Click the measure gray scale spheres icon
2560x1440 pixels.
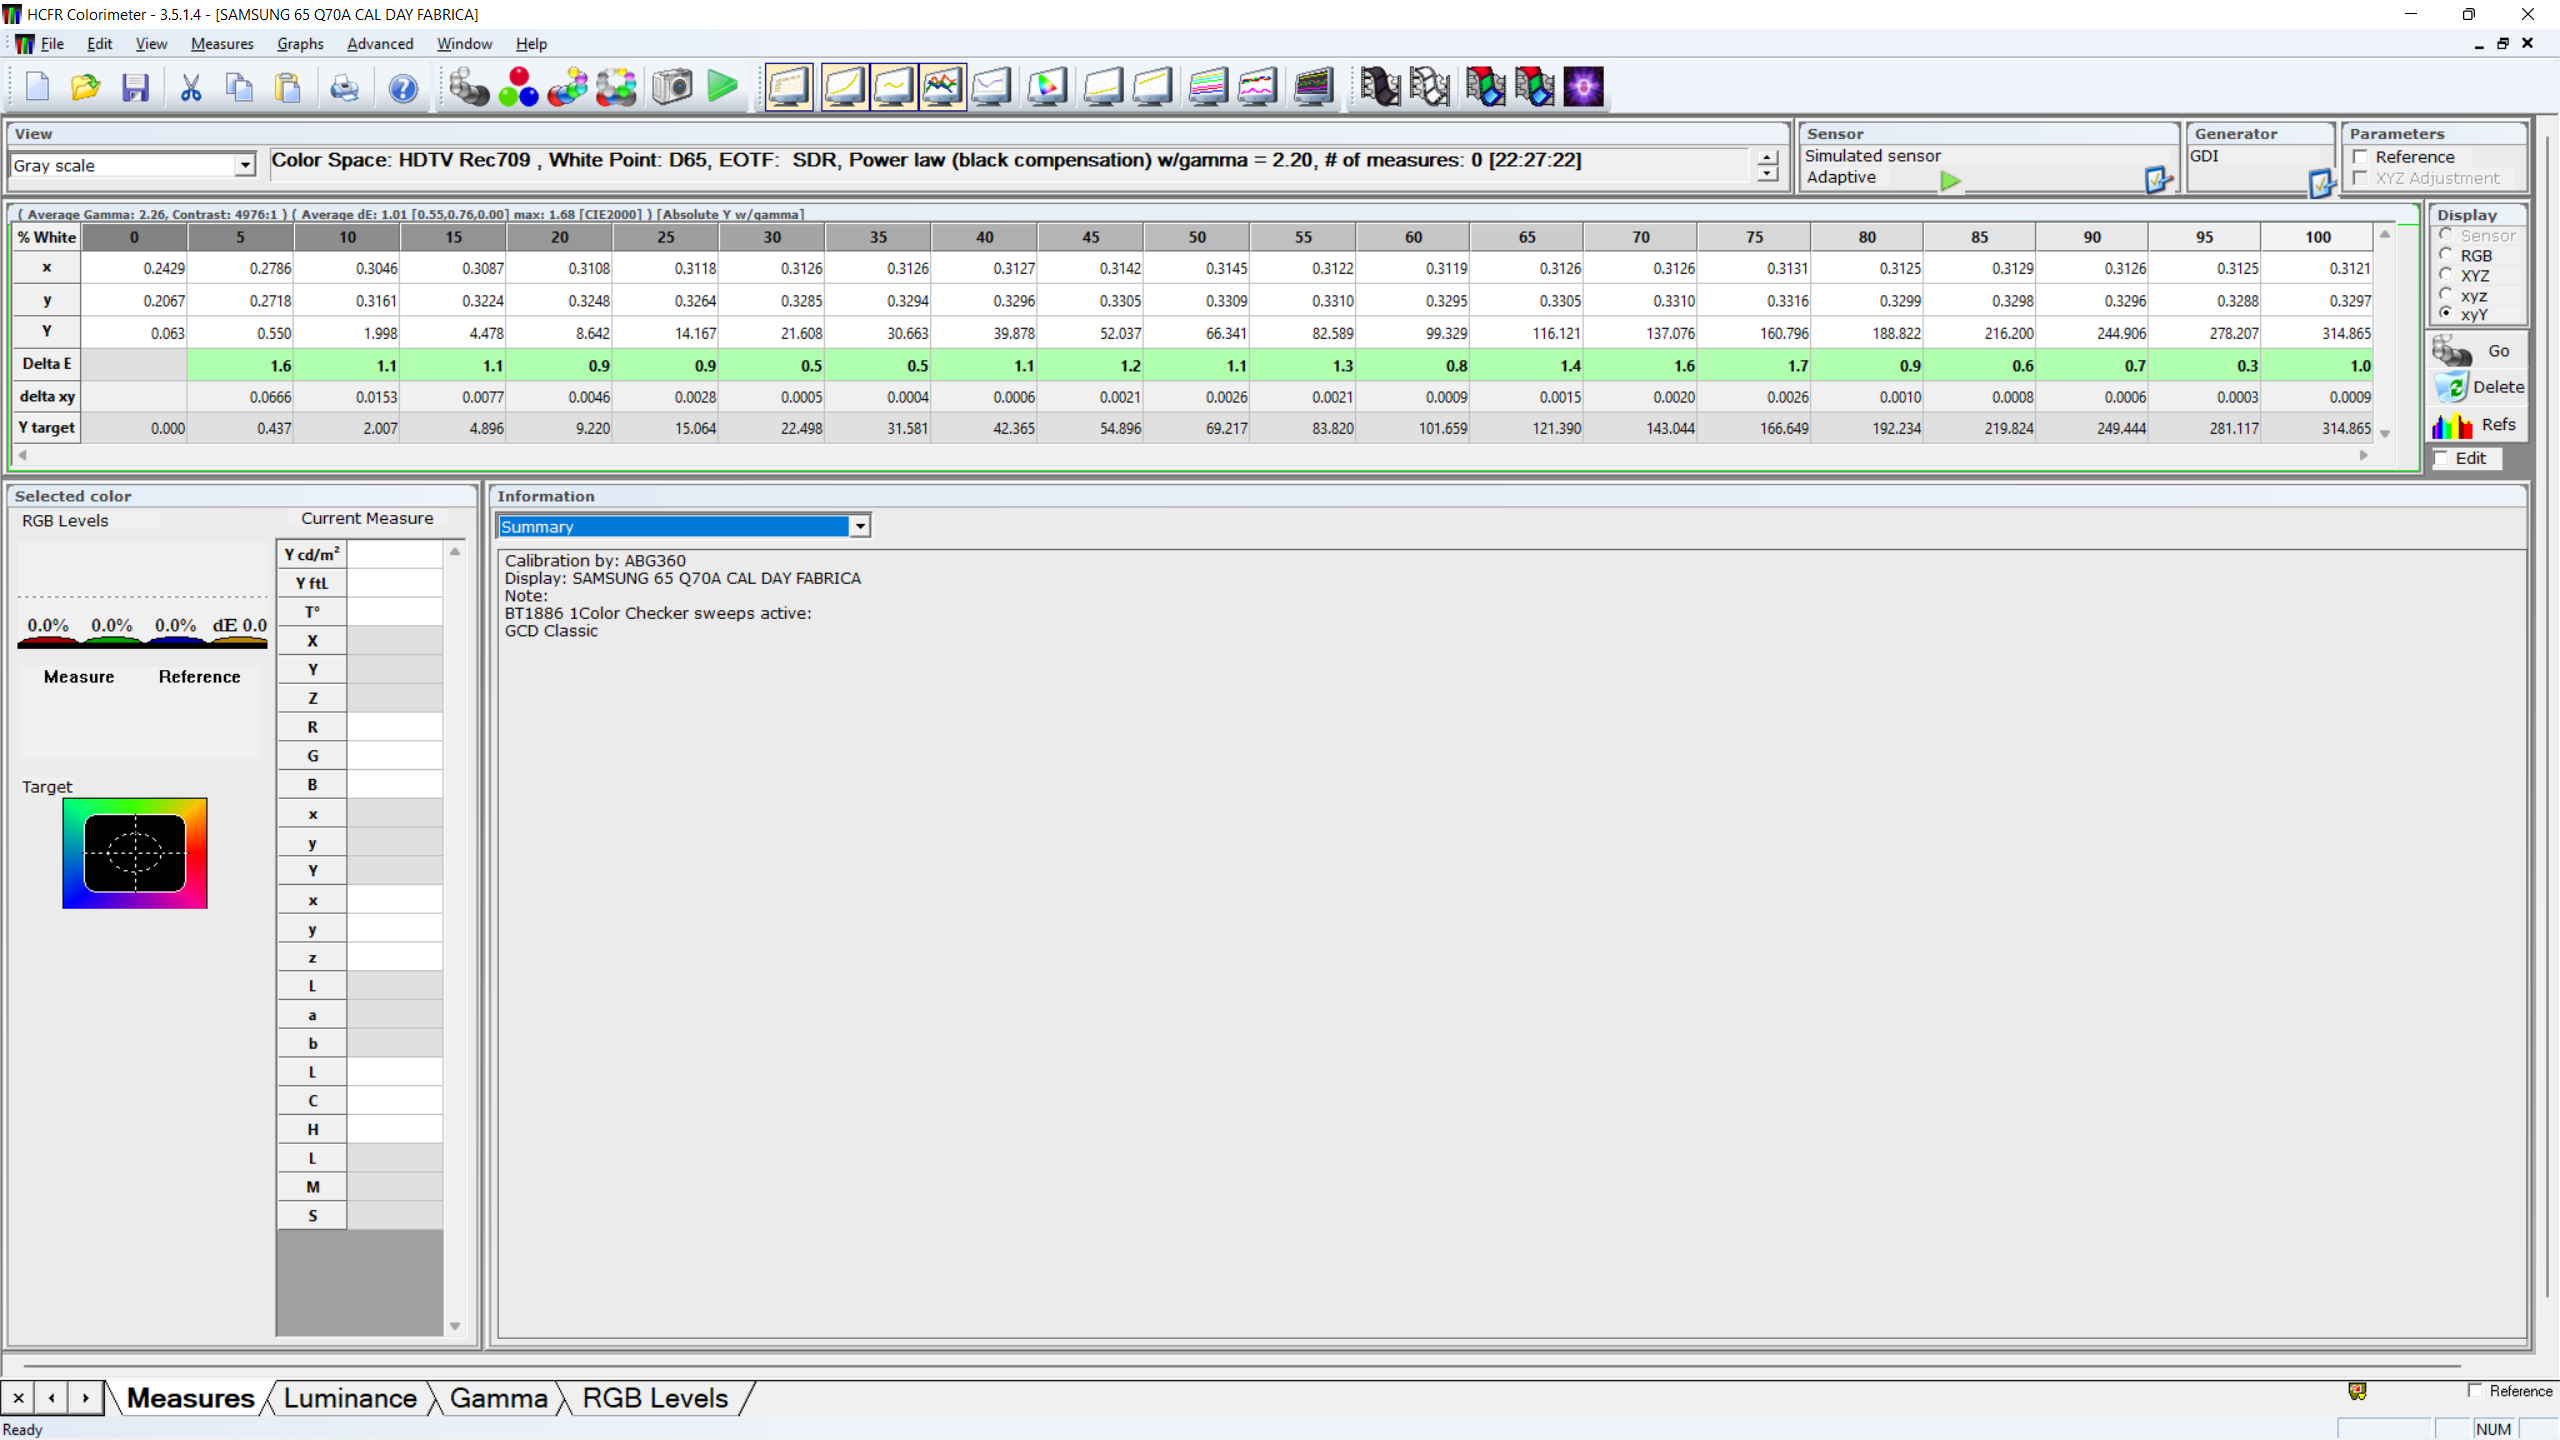click(x=468, y=87)
